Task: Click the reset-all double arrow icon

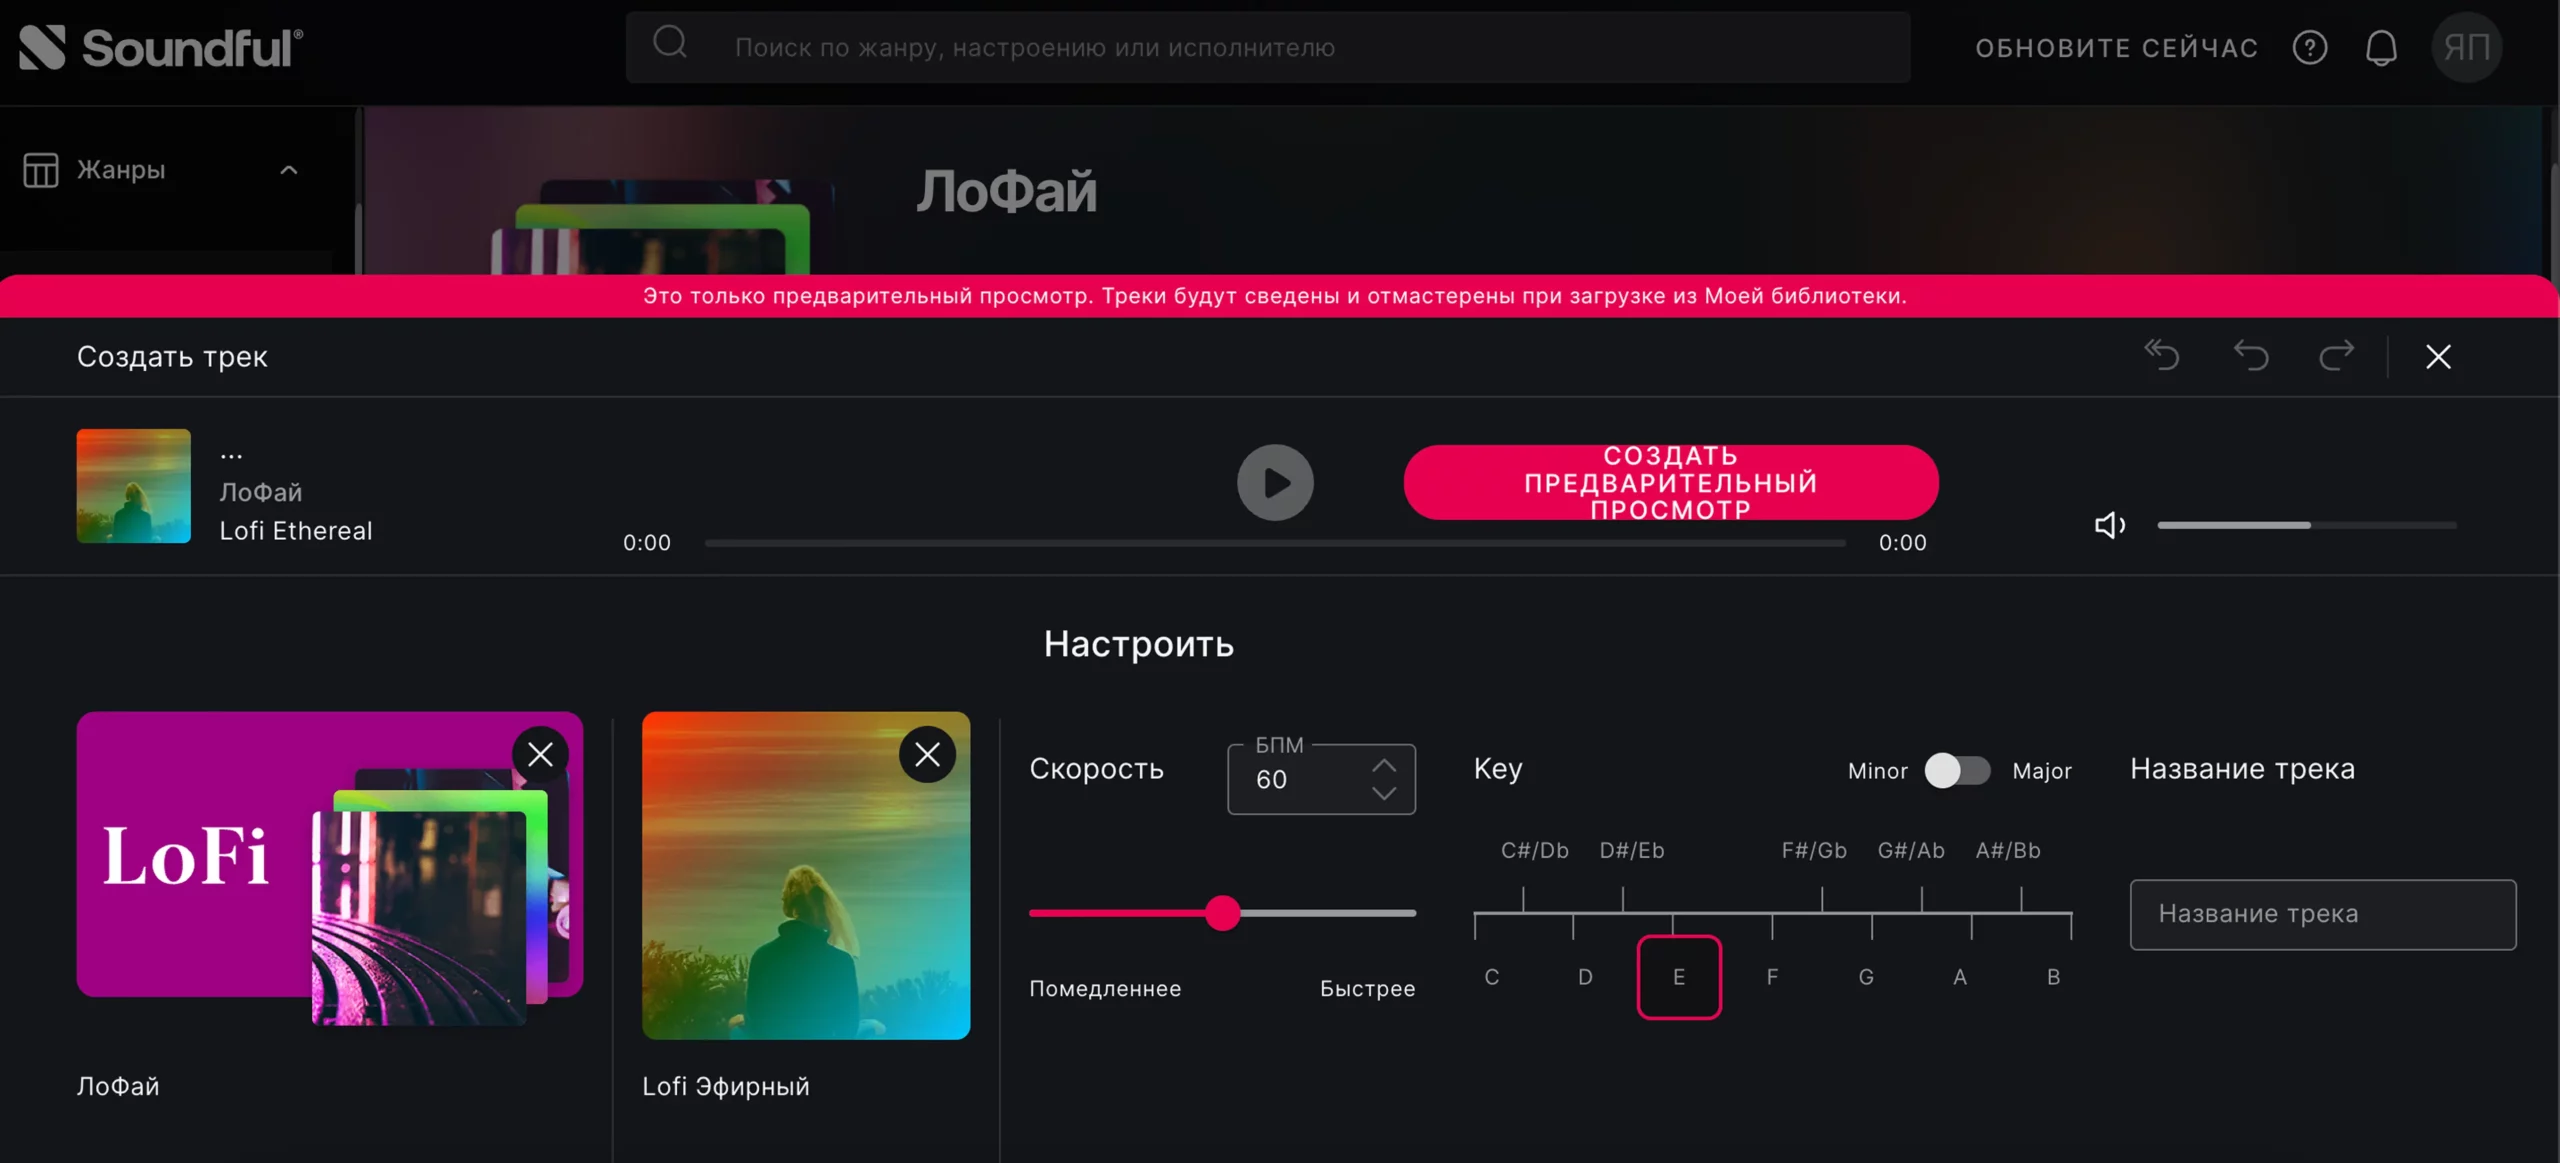Action: pyautogui.click(x=2162, y=356)
